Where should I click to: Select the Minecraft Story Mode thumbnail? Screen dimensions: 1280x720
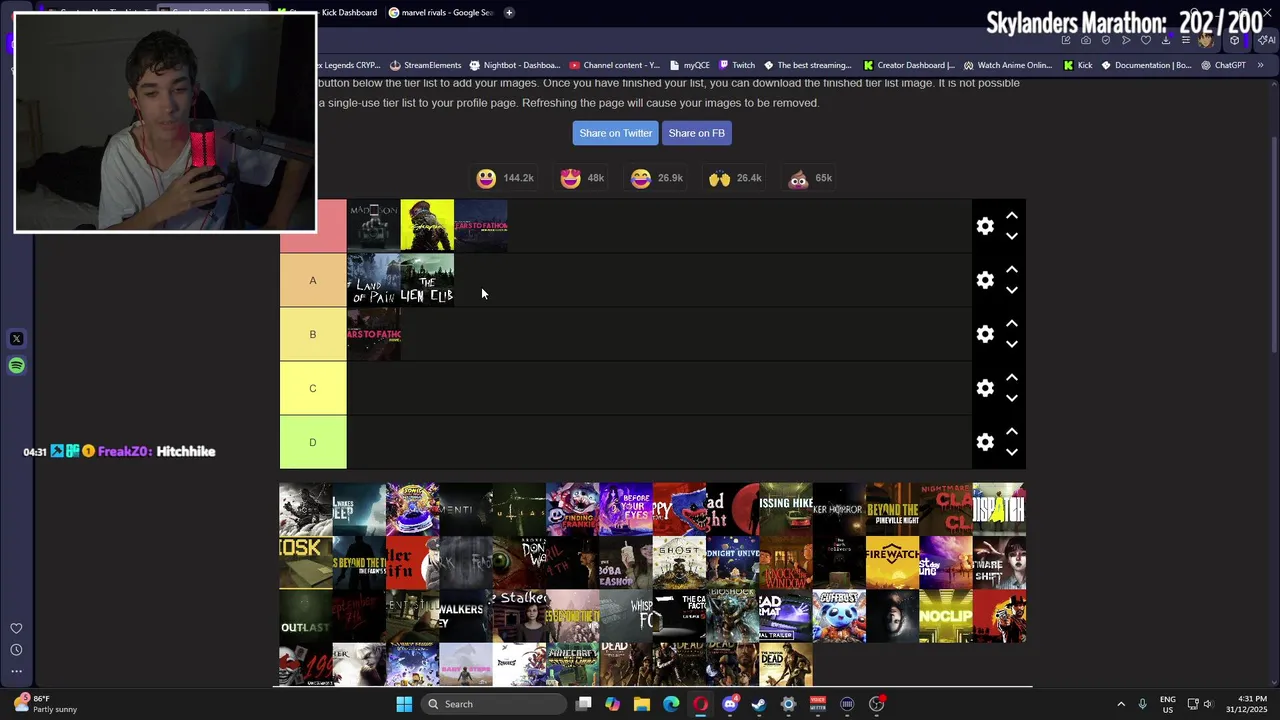click(x=572, y=664)
